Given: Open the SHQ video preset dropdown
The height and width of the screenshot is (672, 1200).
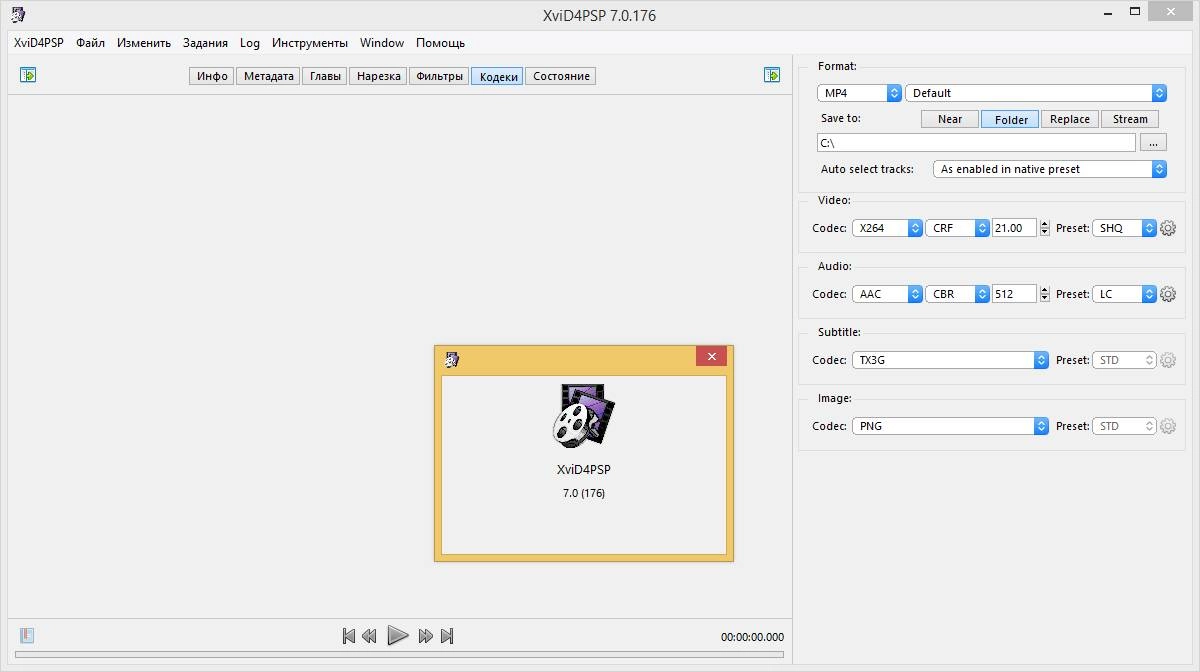Looking at the screenshot, I should click(1124, 228).
